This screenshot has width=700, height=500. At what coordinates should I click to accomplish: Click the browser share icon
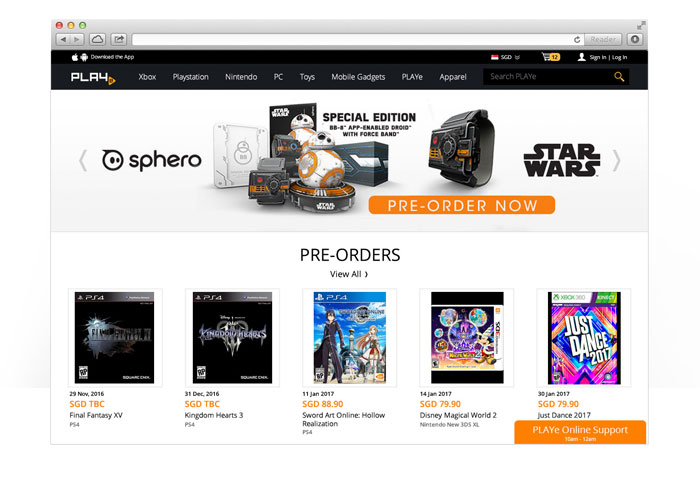pyautogui.click(x=119, y=39)
